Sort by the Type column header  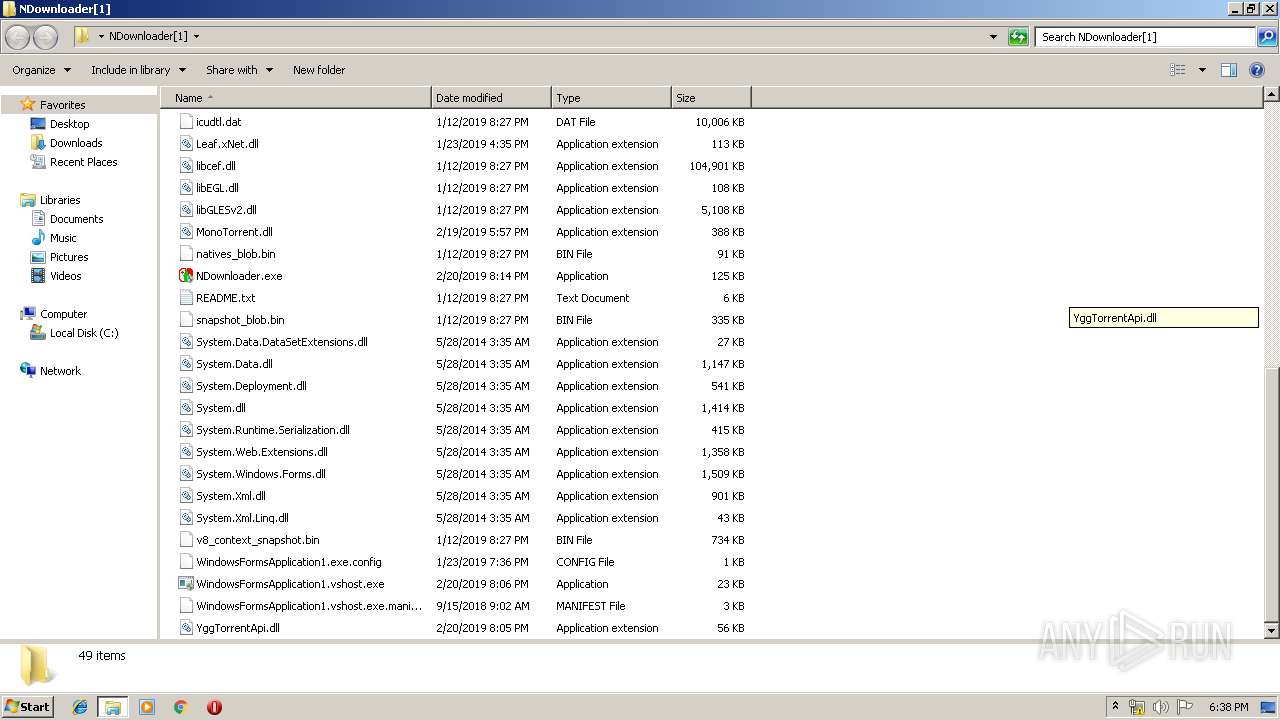[611, 98]
